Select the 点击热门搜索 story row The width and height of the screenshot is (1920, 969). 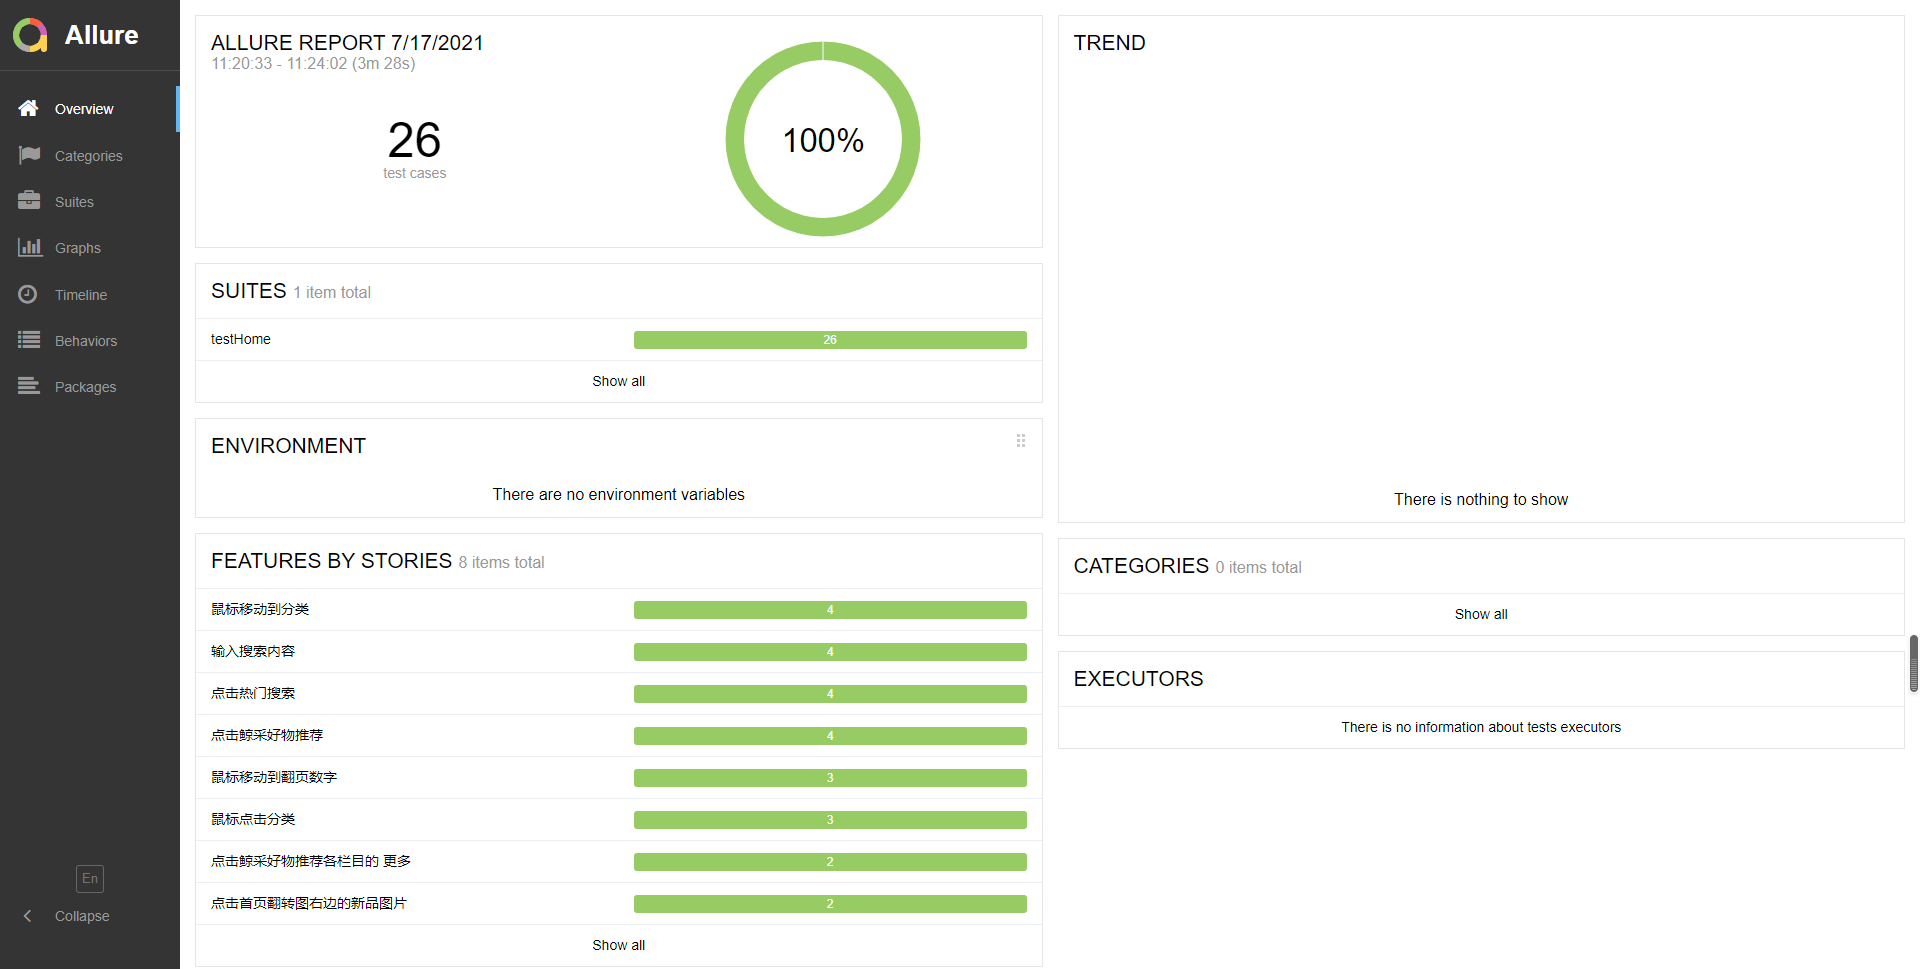[618, 694]
